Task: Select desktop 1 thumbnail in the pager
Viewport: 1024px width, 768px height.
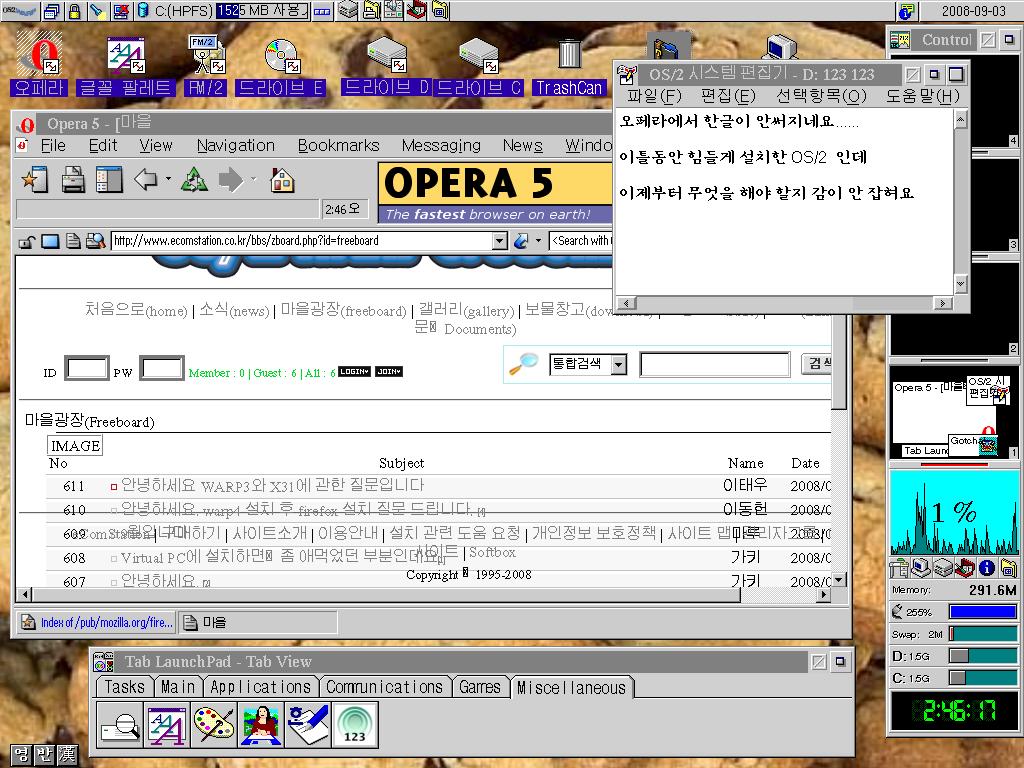Action: pos(954,414)
